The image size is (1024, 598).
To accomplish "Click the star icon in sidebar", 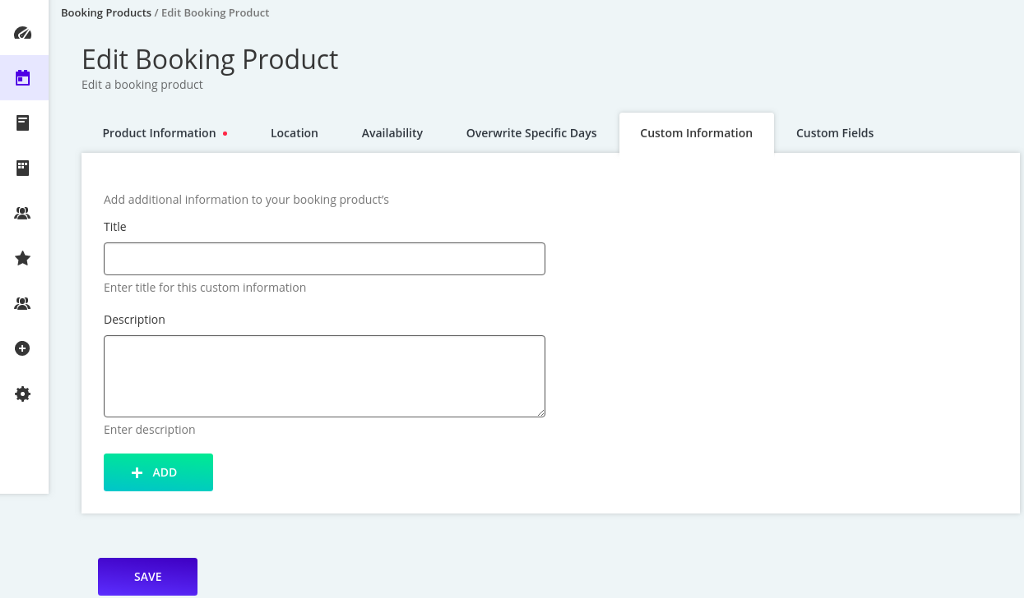I will click(22, 258).
